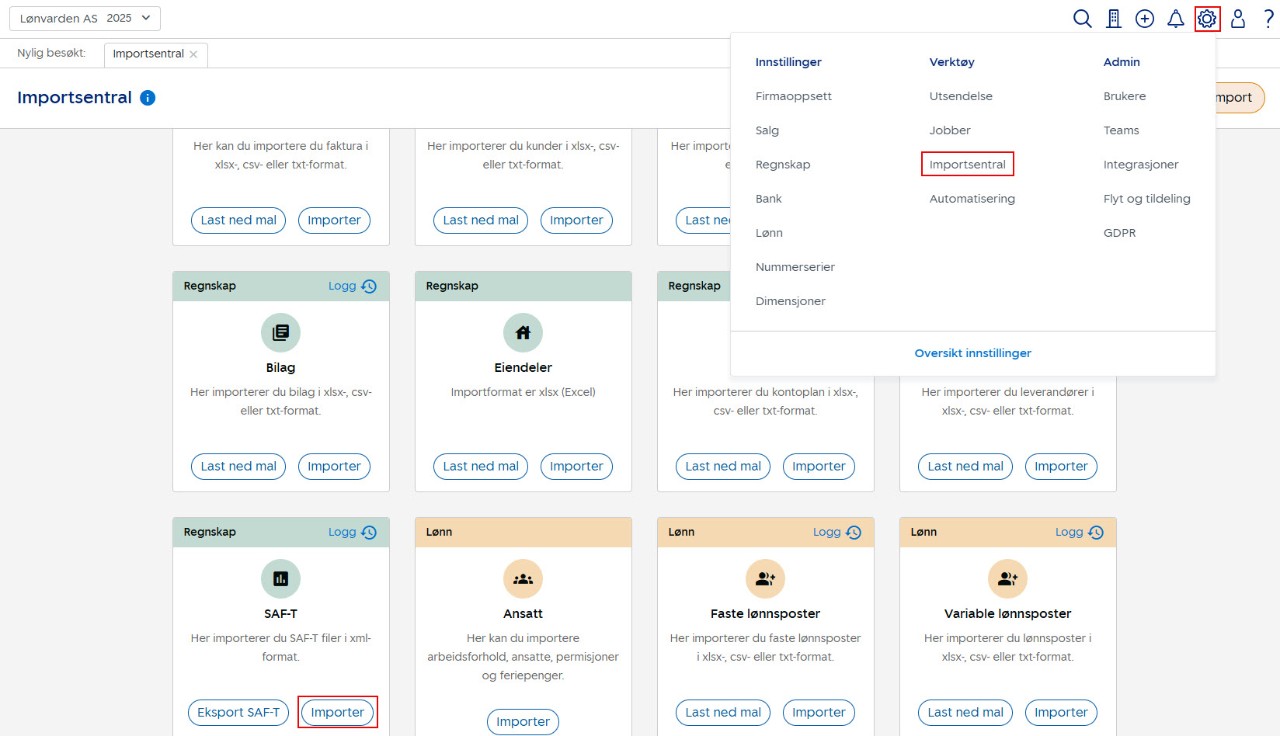Image resolution: width=1280 pixels, height=736 pixels.
Task: Open the user profile icon
Action: point(1238,19)
